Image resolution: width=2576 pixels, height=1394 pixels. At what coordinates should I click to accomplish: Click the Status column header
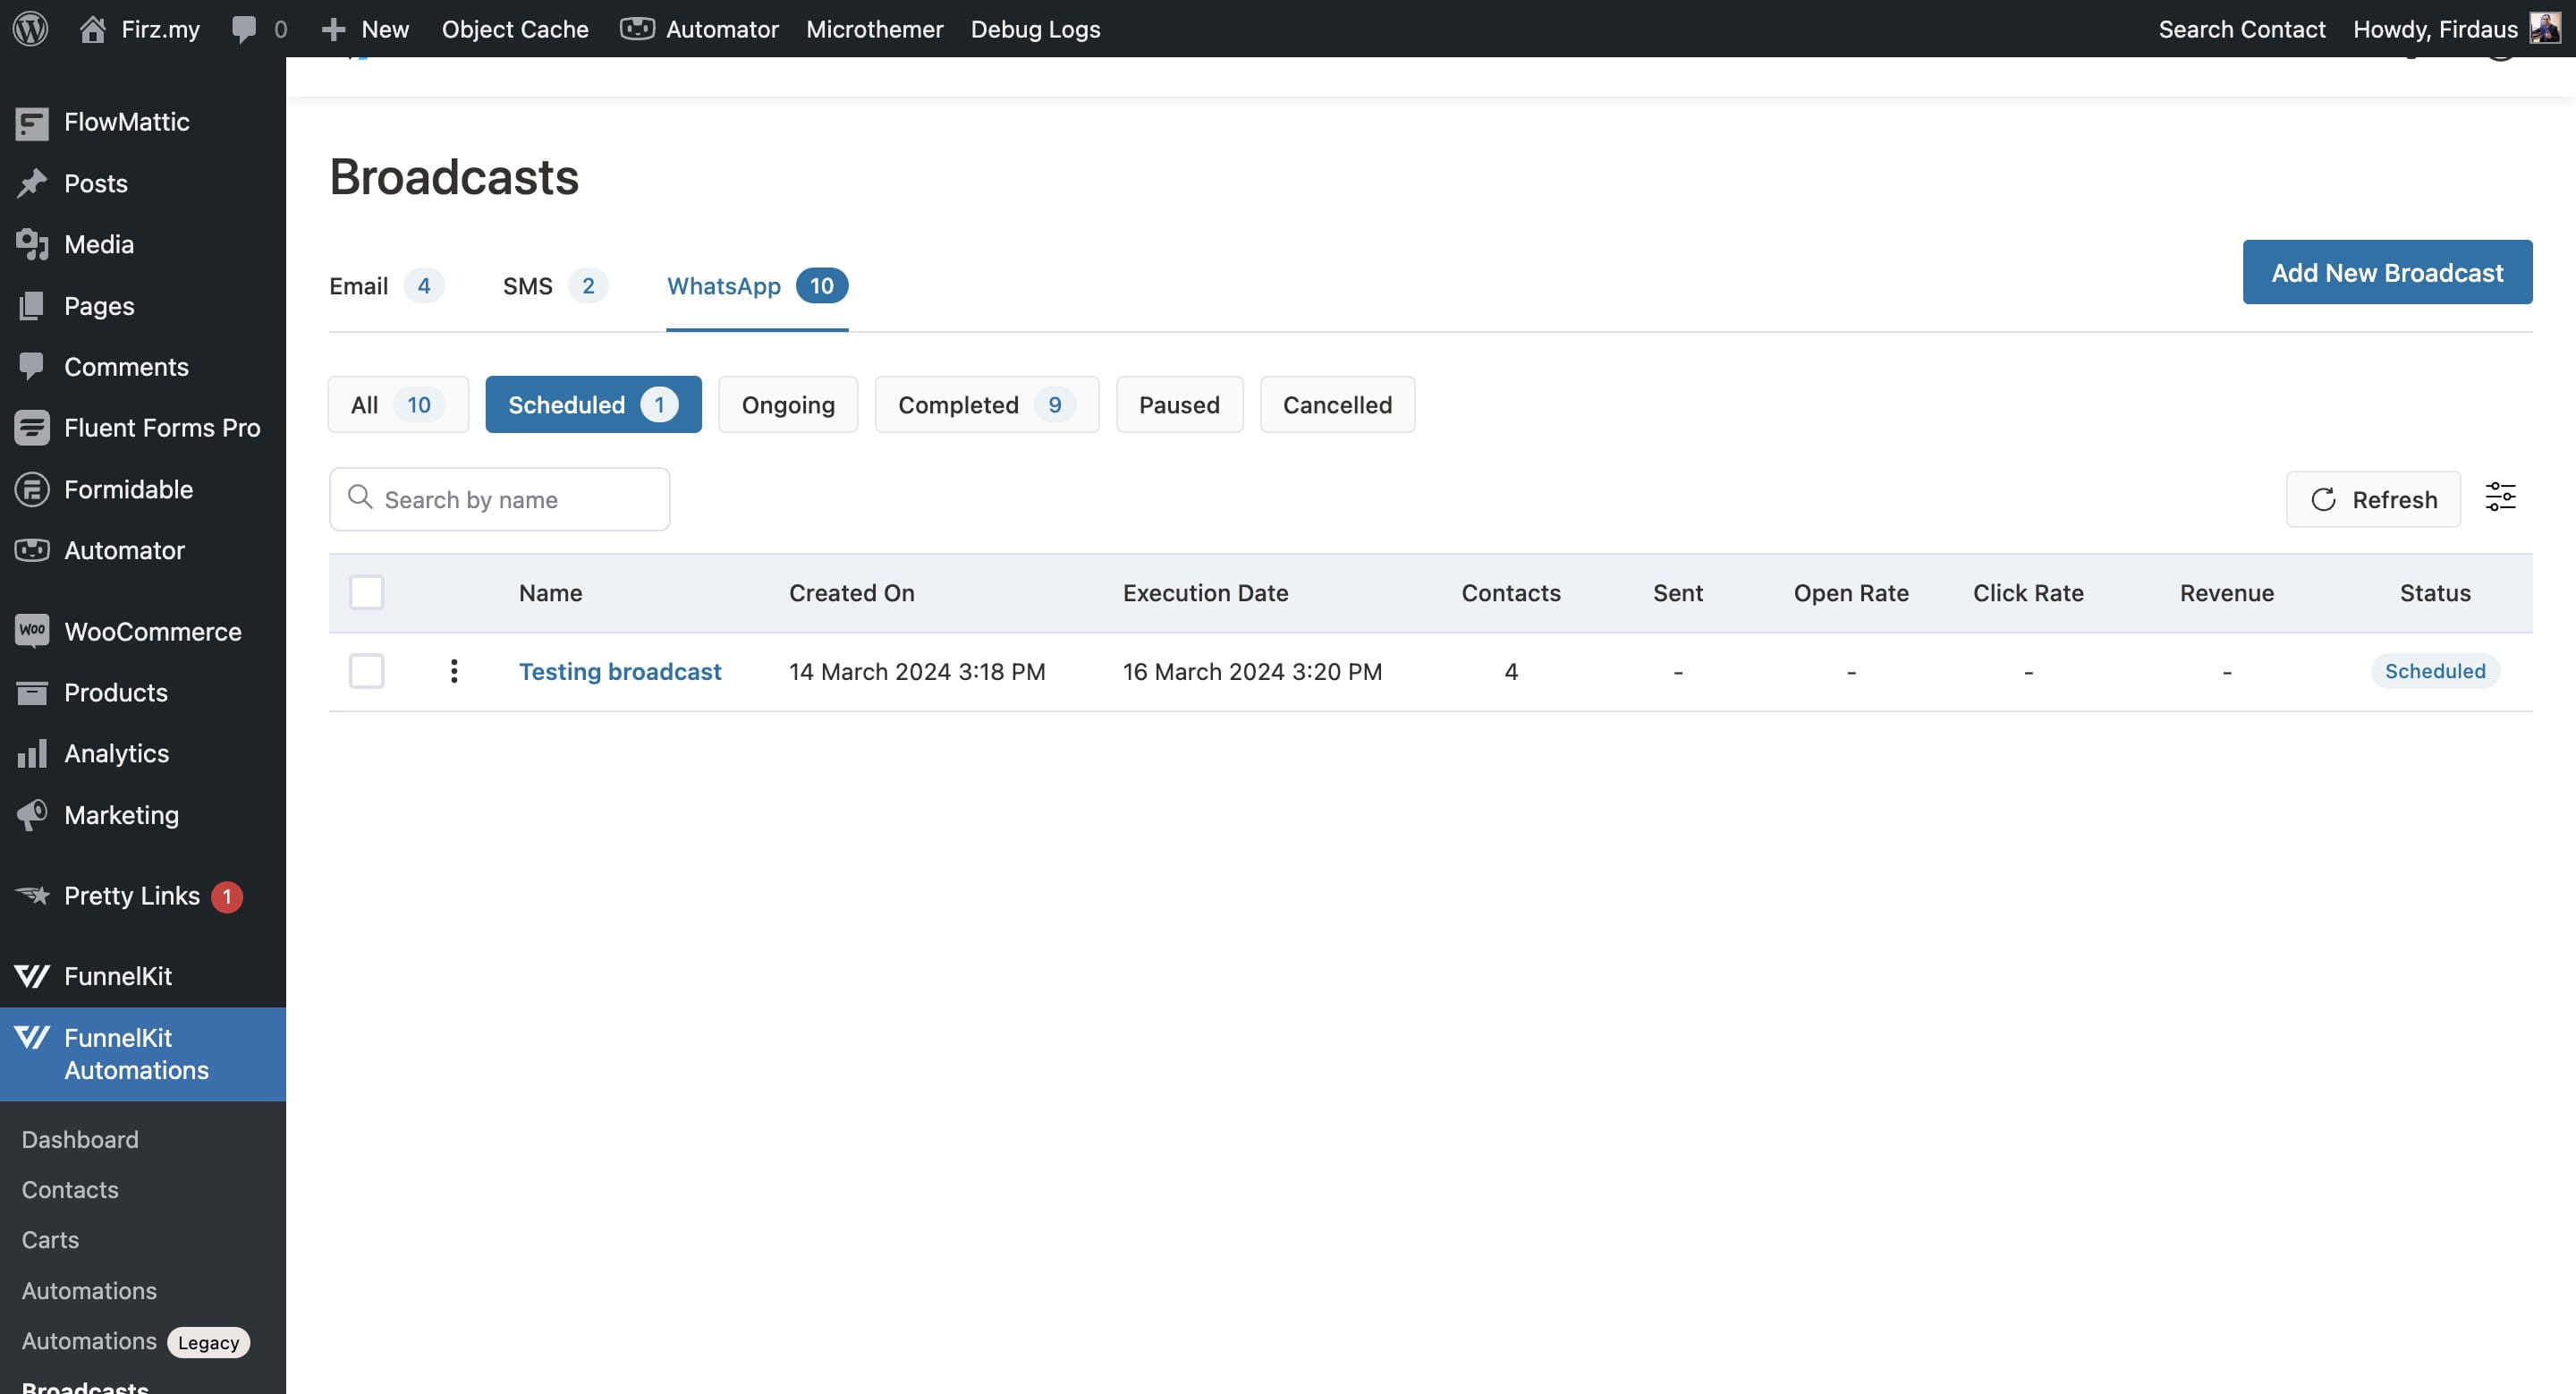[2435, 592]
